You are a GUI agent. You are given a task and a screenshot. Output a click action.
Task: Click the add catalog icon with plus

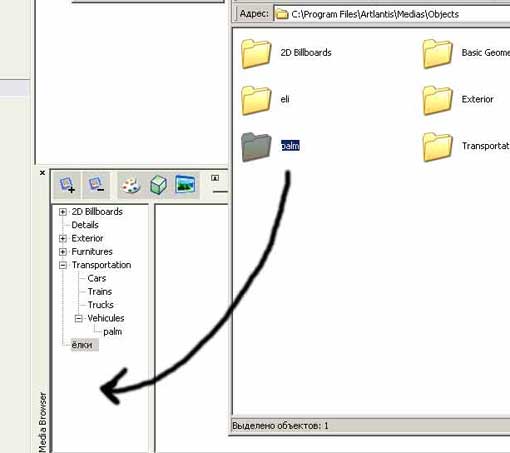point(67,185)
